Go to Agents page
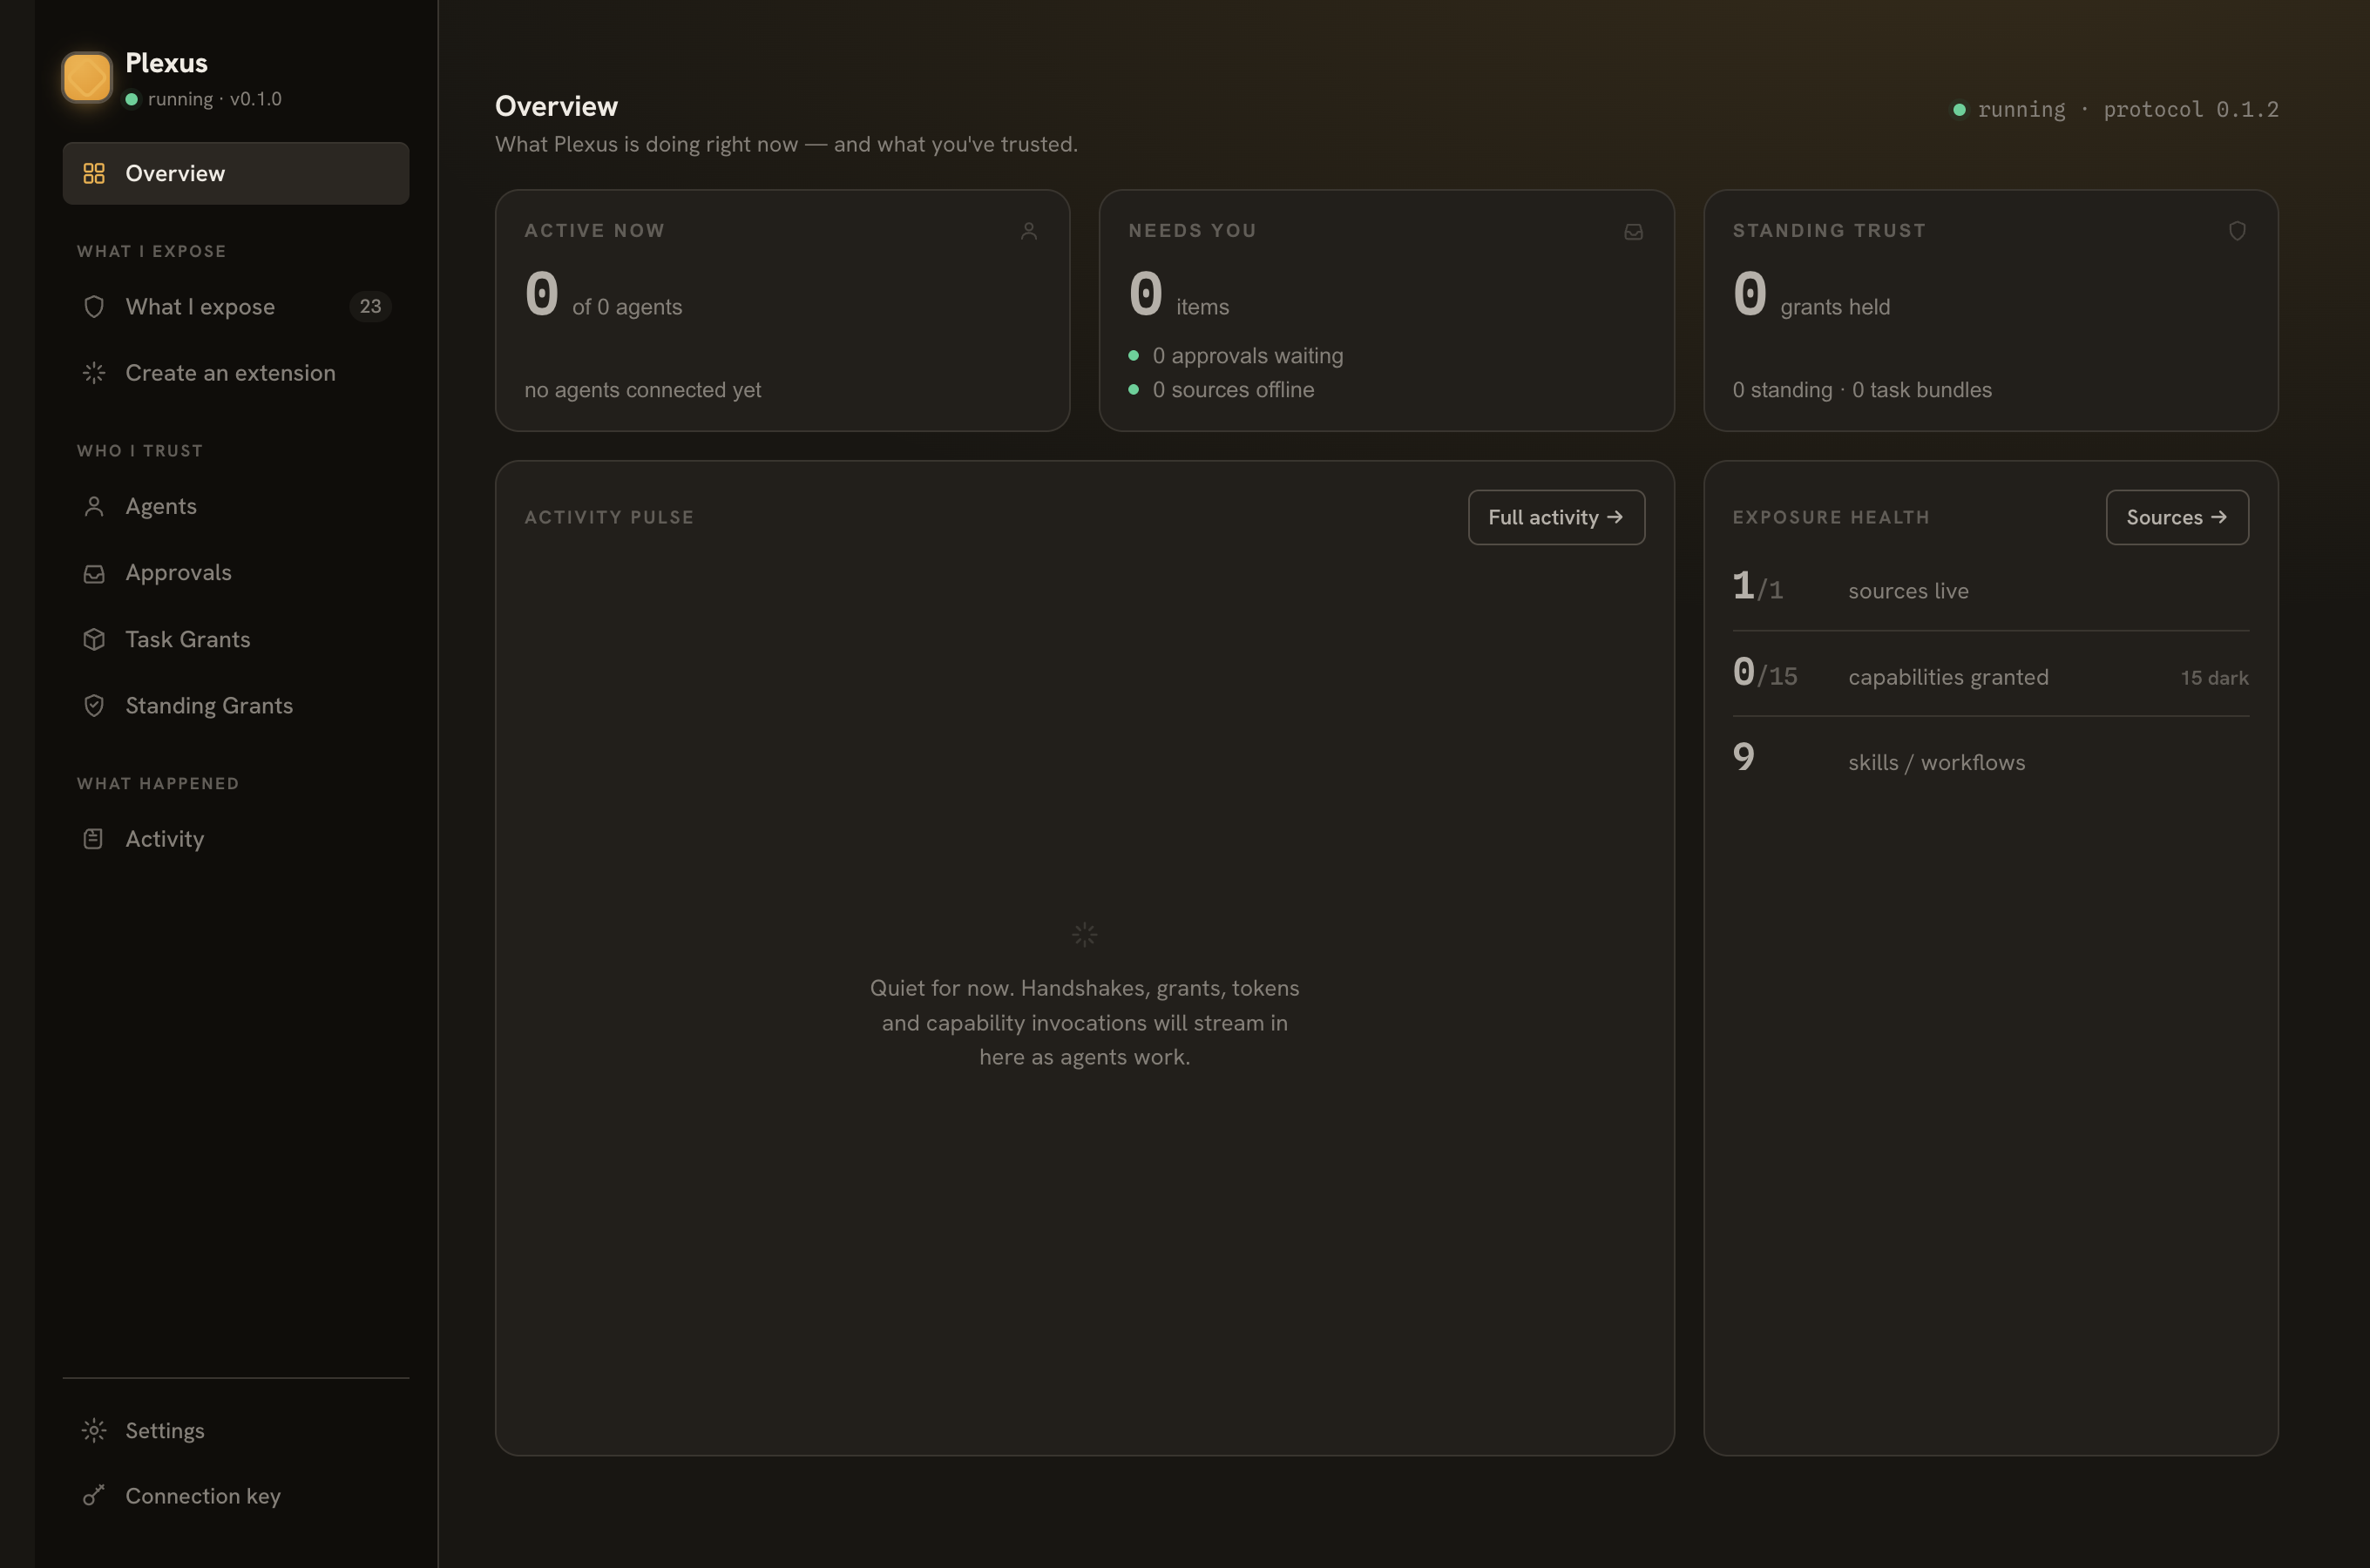This screenshot has width=2370, height=1568. pyautogui.click(x=235, y=506)
